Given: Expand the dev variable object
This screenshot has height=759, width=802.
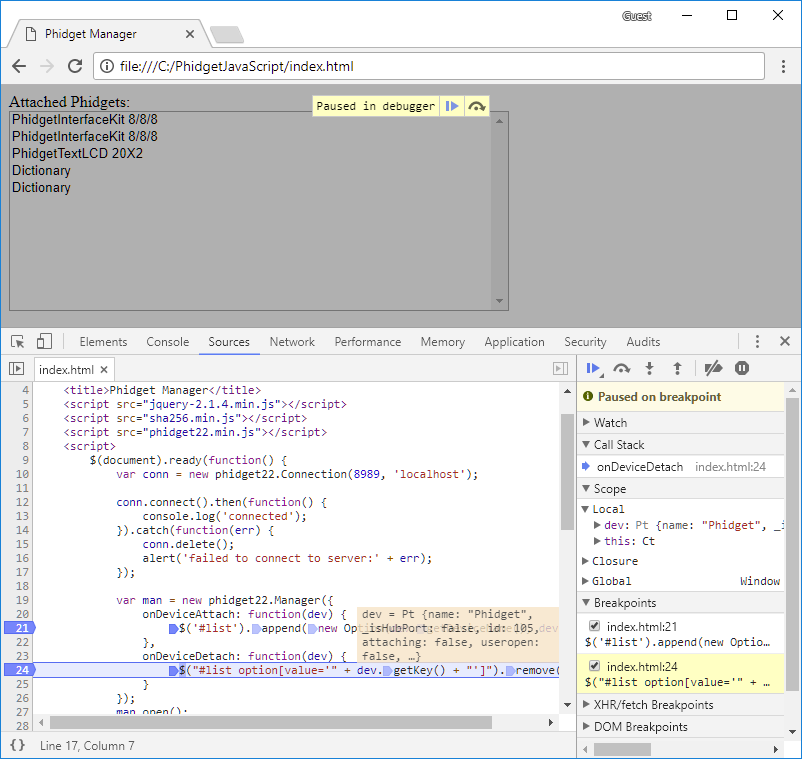Looking at the screenshot, I should (x=597, y=525).
